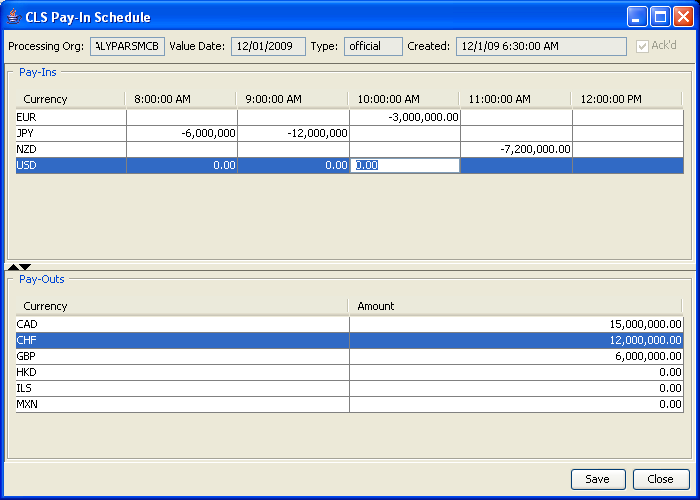Screen dimensions: 700x500
Task: Click the JPY -6,000,000 cell
Action: 182,133
